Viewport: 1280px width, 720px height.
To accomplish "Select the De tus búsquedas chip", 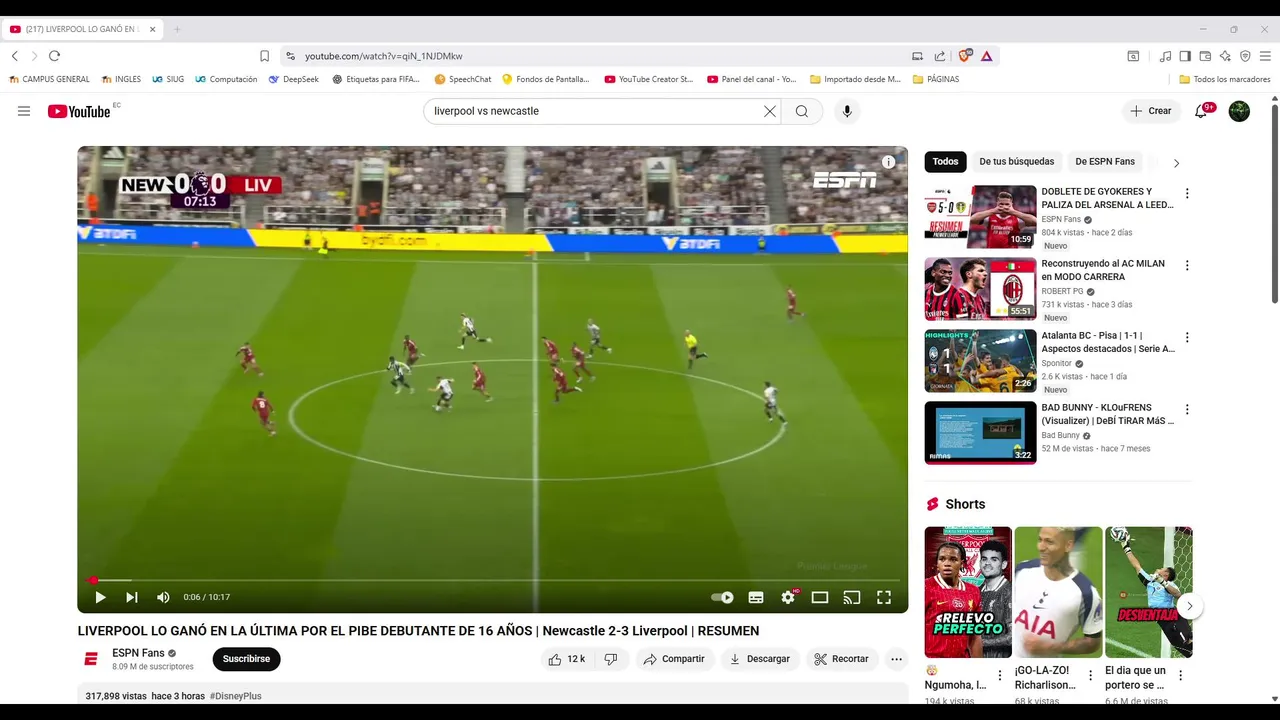I will coord(1016,161).
